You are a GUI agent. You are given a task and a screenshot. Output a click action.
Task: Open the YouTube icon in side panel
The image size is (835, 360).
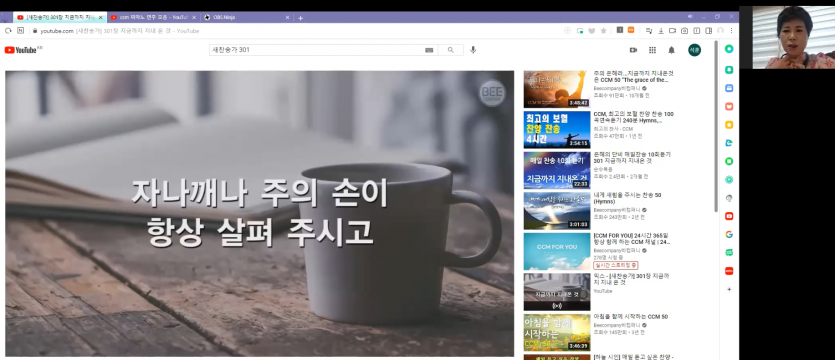729,216
